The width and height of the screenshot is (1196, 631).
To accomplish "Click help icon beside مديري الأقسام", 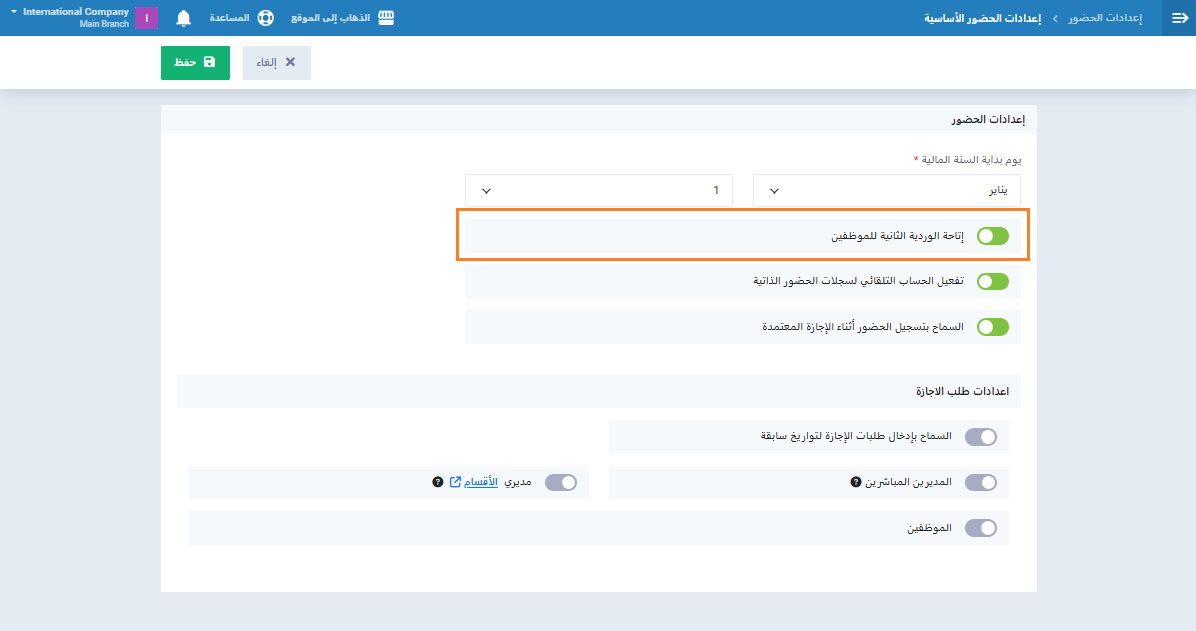I will [437, 482].
